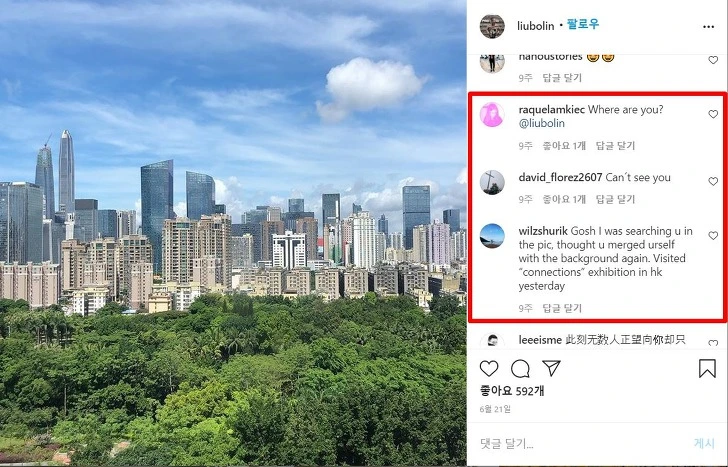The height and width of the screenshot is (467, 728).
Task: Open wilzshurik's profile avatar
Action: click(x=492, y=236)
